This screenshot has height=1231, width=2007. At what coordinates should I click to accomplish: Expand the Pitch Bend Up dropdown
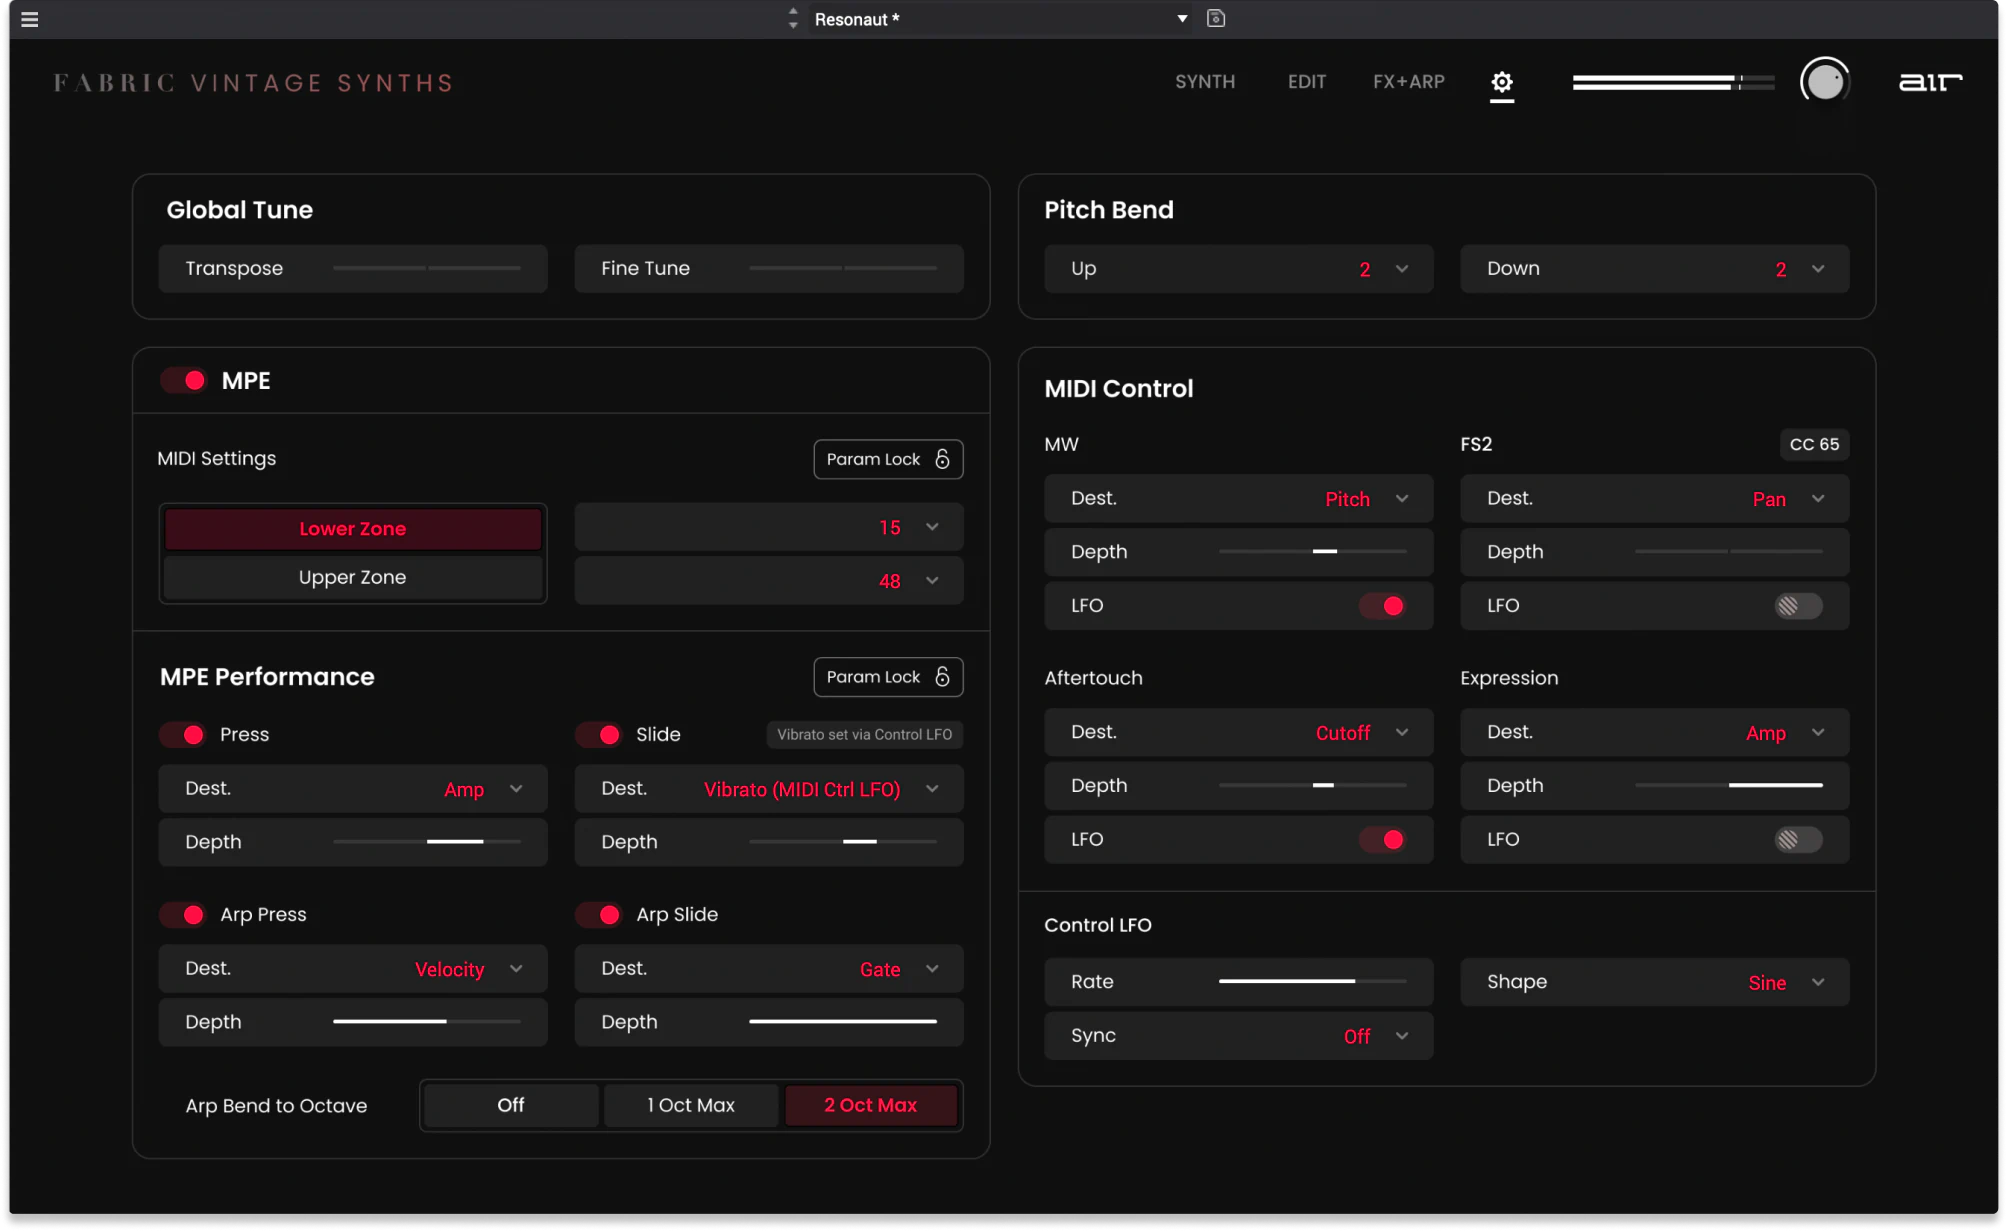pos(1401,269)
